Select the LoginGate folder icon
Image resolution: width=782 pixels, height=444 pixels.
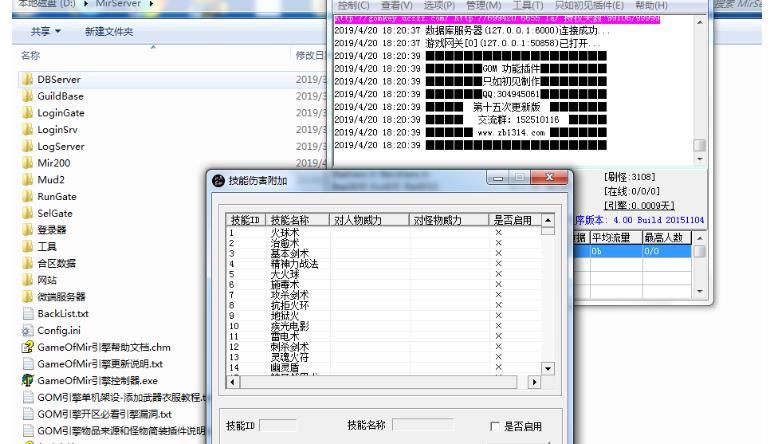click(27, 112)
